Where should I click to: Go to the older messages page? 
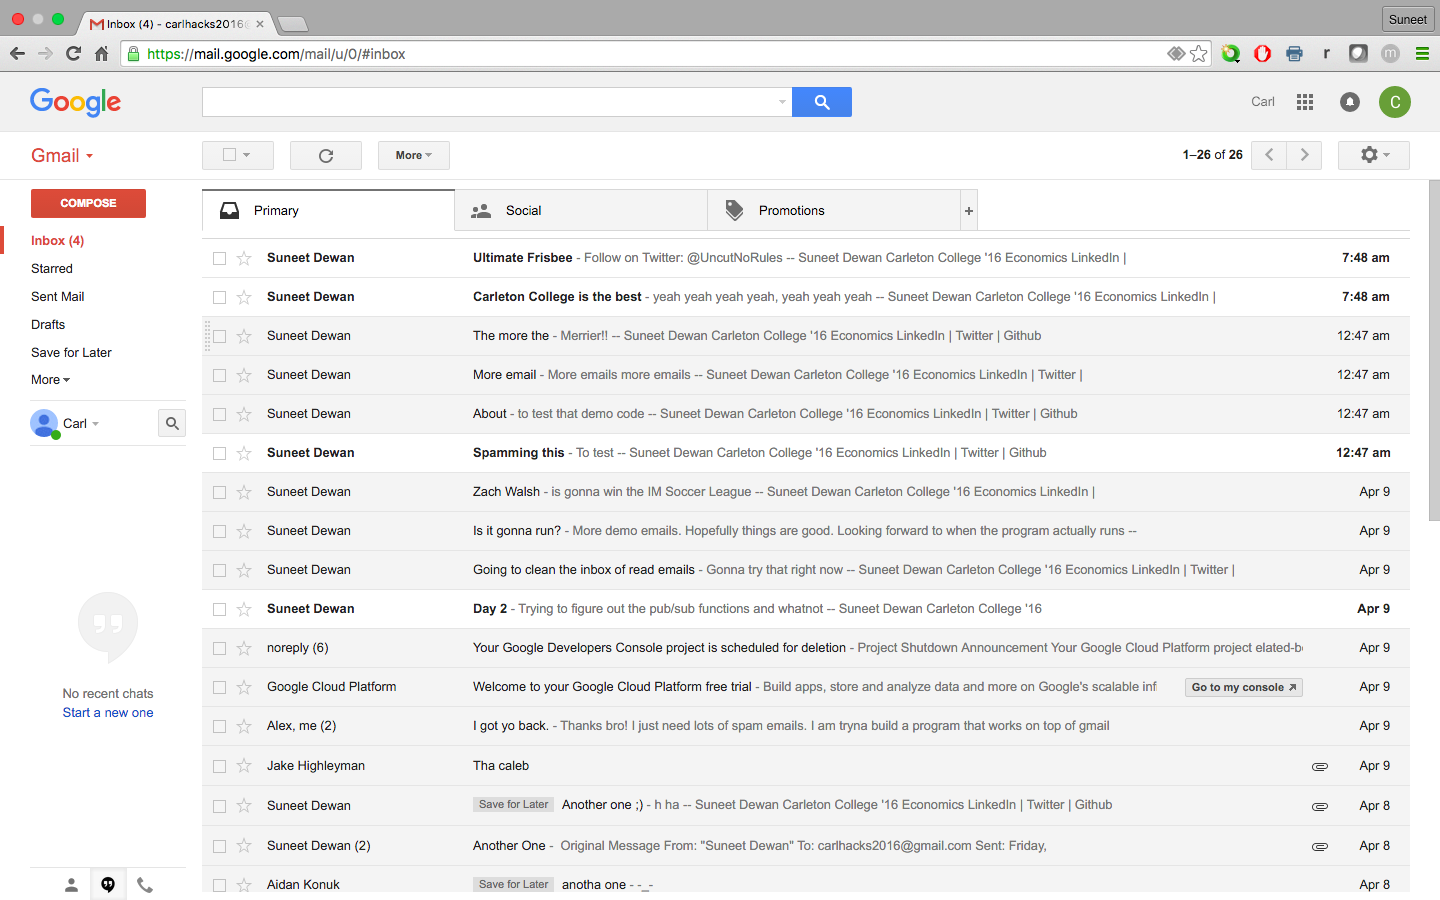coord(1304,155)
